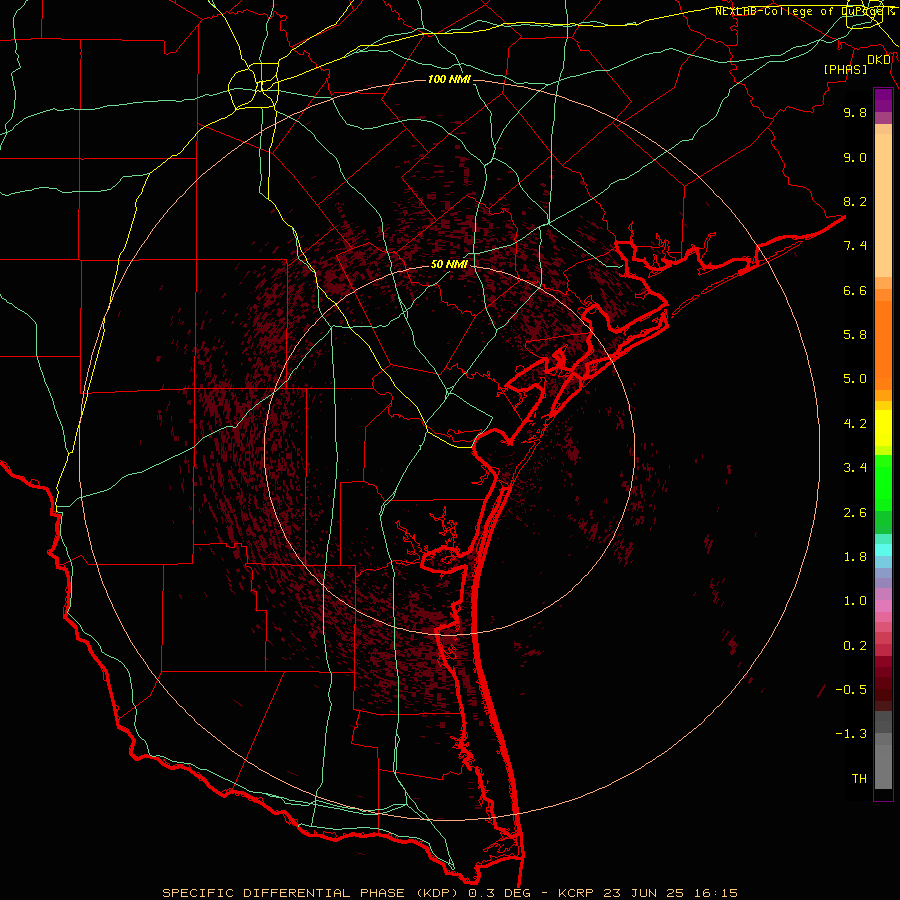900x900 pixels.
Task: Click "SPECIFIC DIFFERENTIAL PHASE" in the bottom caption
Action: click(286, 893)
